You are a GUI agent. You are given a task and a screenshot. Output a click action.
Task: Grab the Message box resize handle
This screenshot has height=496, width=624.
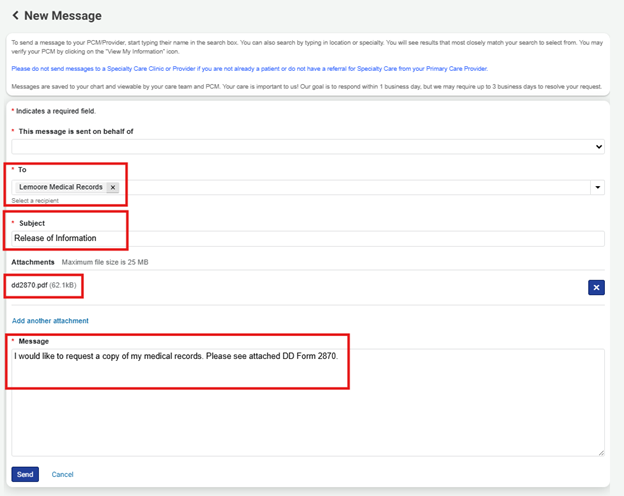[x=601, y=452]
